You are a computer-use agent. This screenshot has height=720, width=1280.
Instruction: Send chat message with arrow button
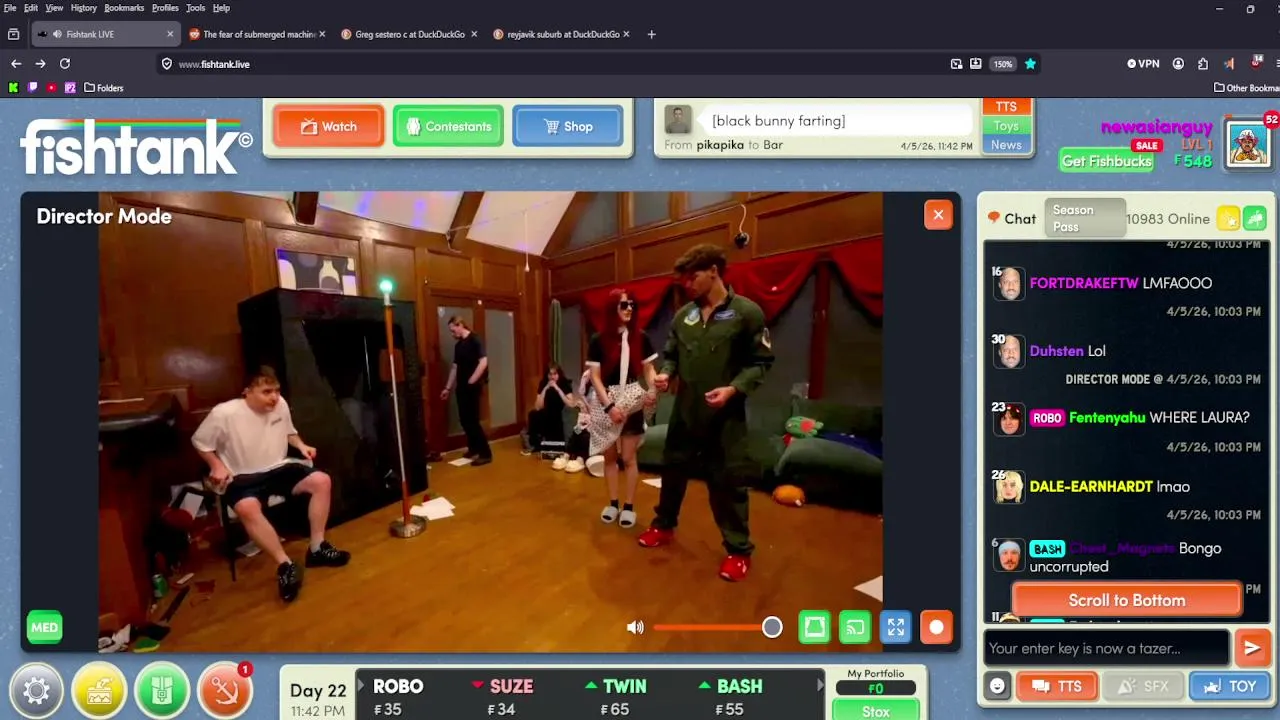tap(1252, 648)
